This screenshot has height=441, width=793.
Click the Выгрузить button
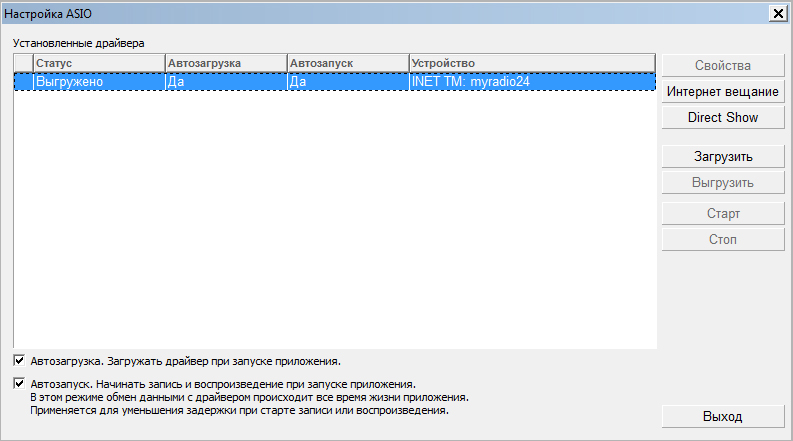[722, 183]
